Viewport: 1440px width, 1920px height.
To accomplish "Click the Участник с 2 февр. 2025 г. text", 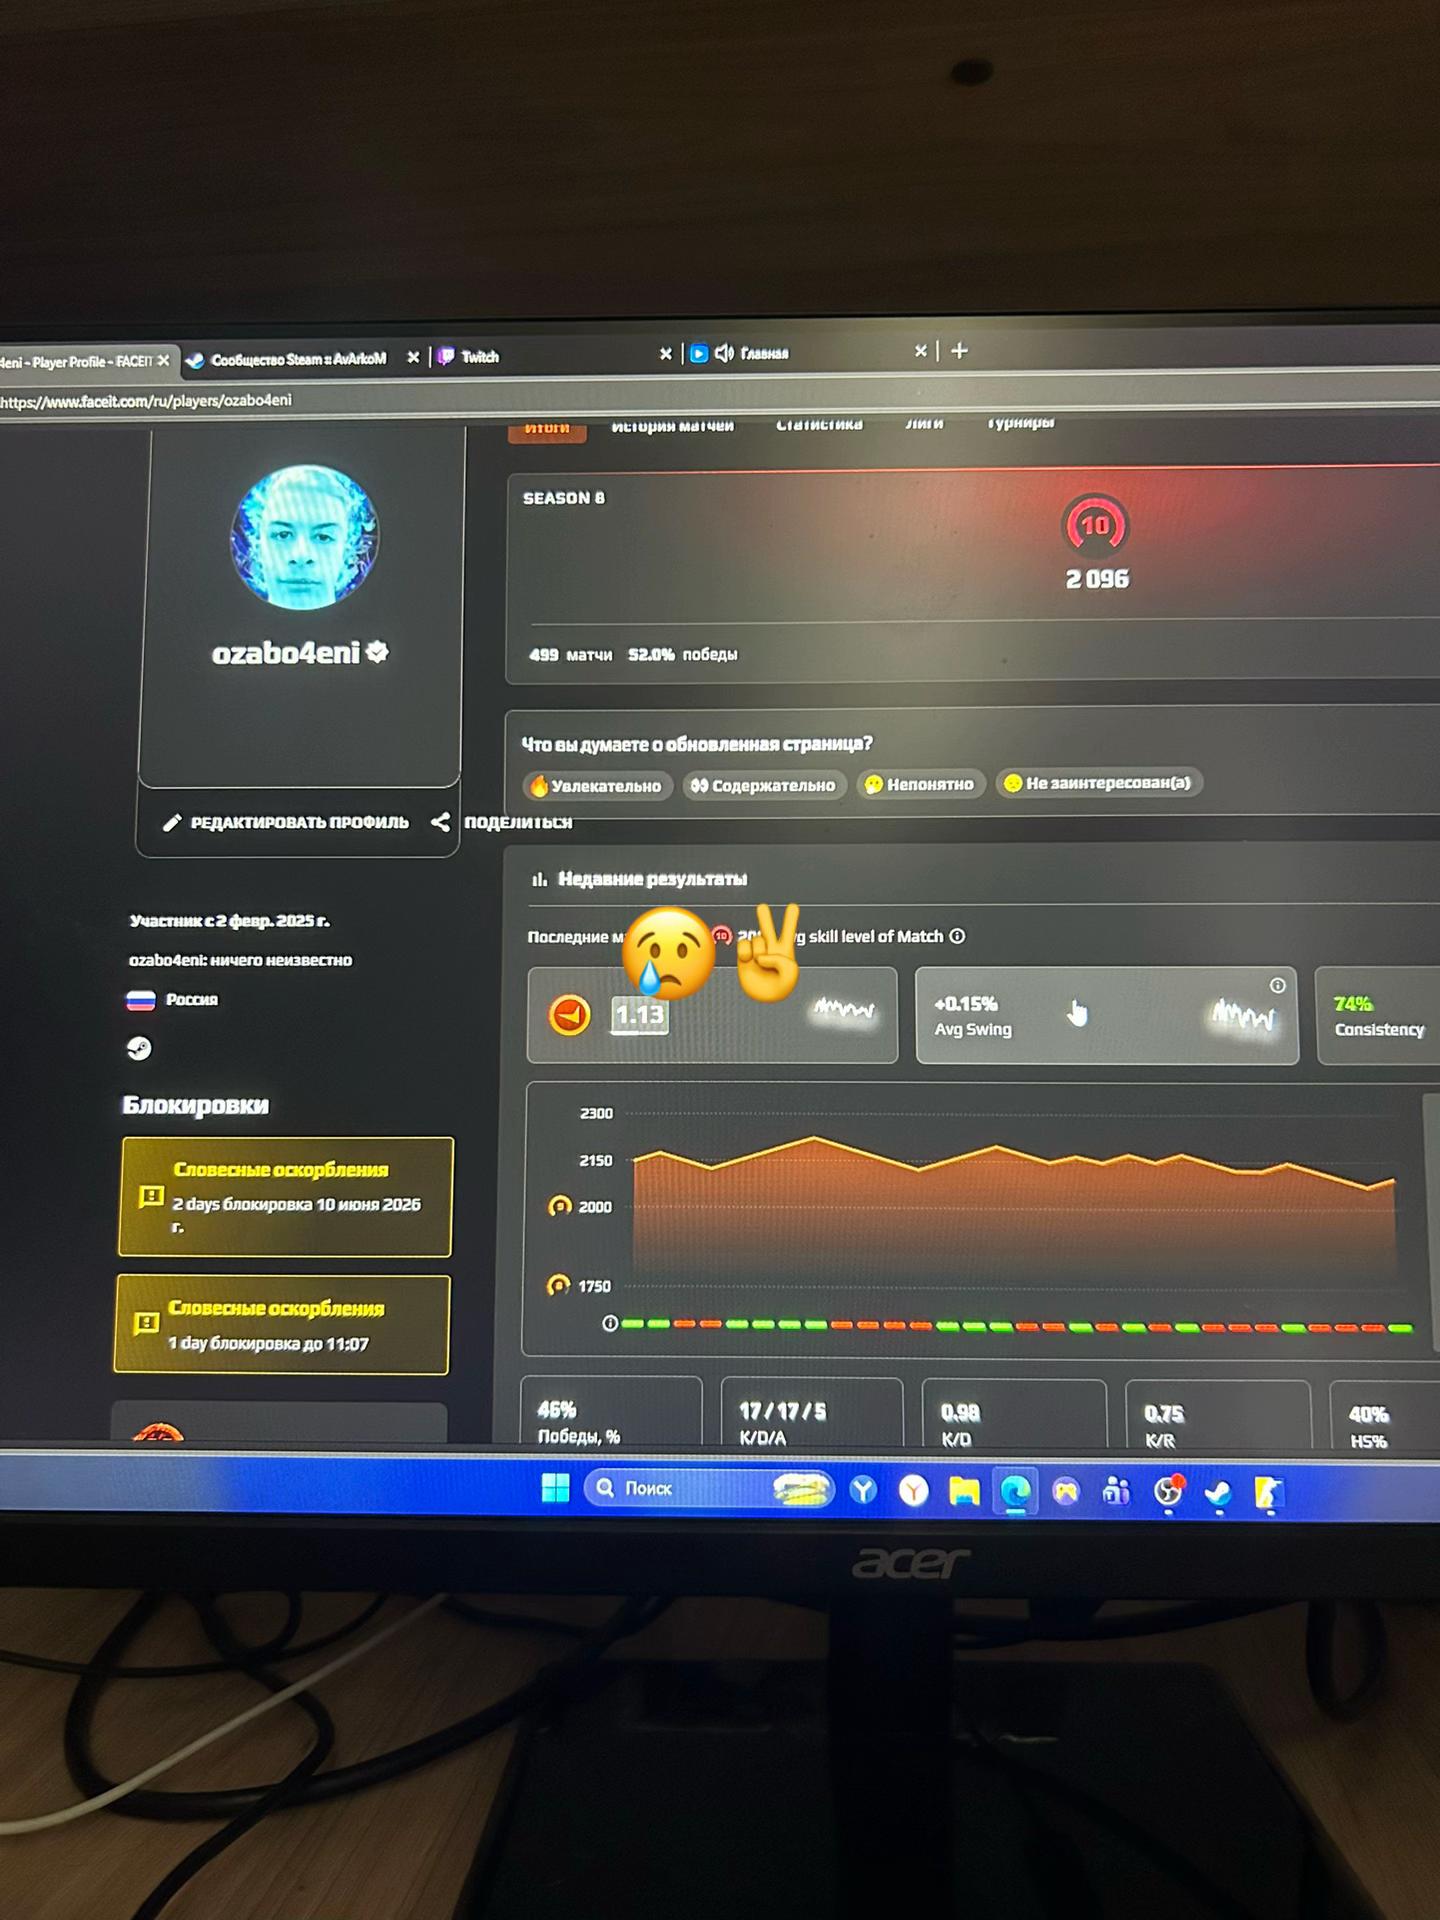I will coord(229,920).
